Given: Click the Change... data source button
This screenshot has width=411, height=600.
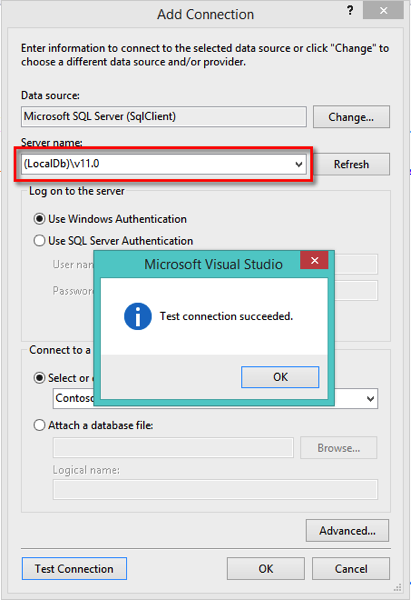Looking at the screenshot, I should point(351,117).
